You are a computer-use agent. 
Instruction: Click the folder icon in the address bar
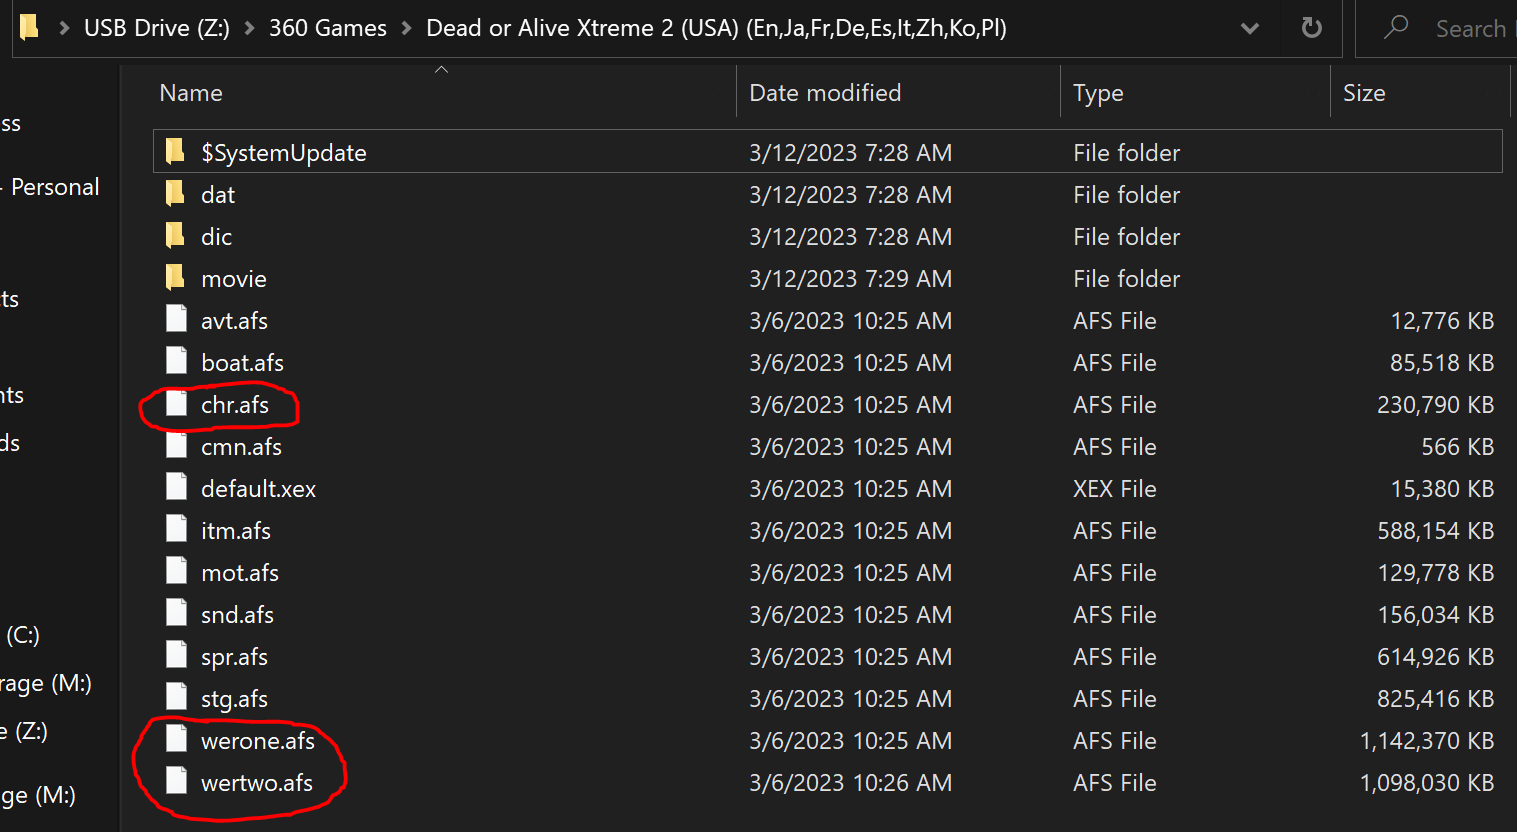[30, 27]
